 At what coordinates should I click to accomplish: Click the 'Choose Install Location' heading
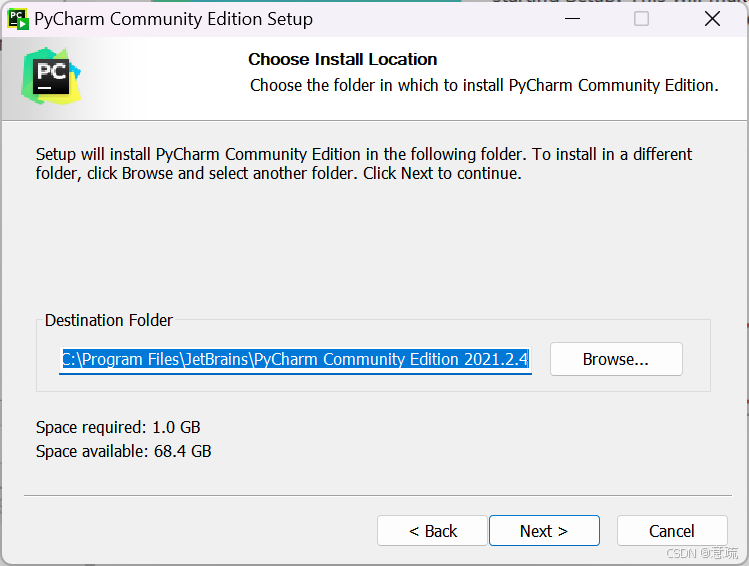[x=342, y=59]
